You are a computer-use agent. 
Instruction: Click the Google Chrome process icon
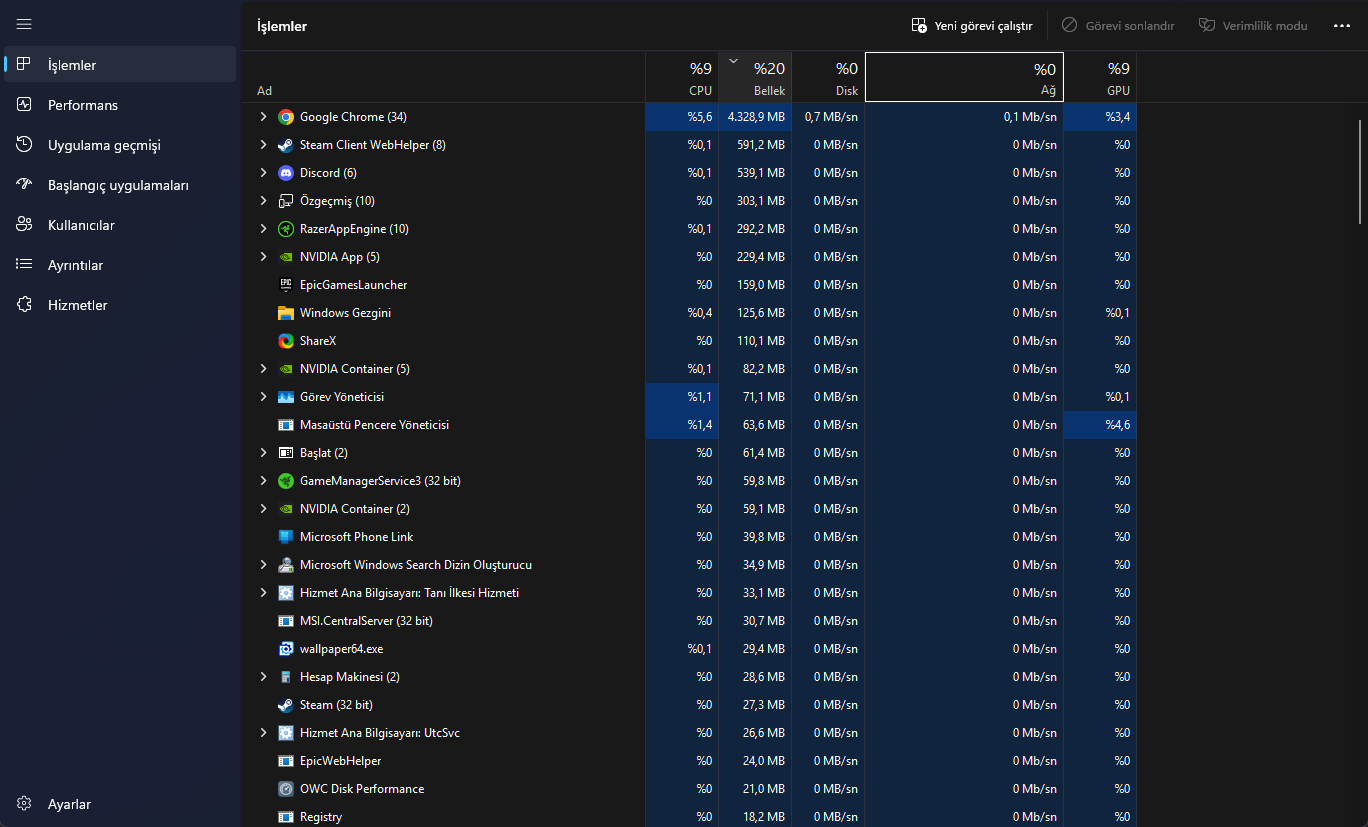(x=286, y=117)
